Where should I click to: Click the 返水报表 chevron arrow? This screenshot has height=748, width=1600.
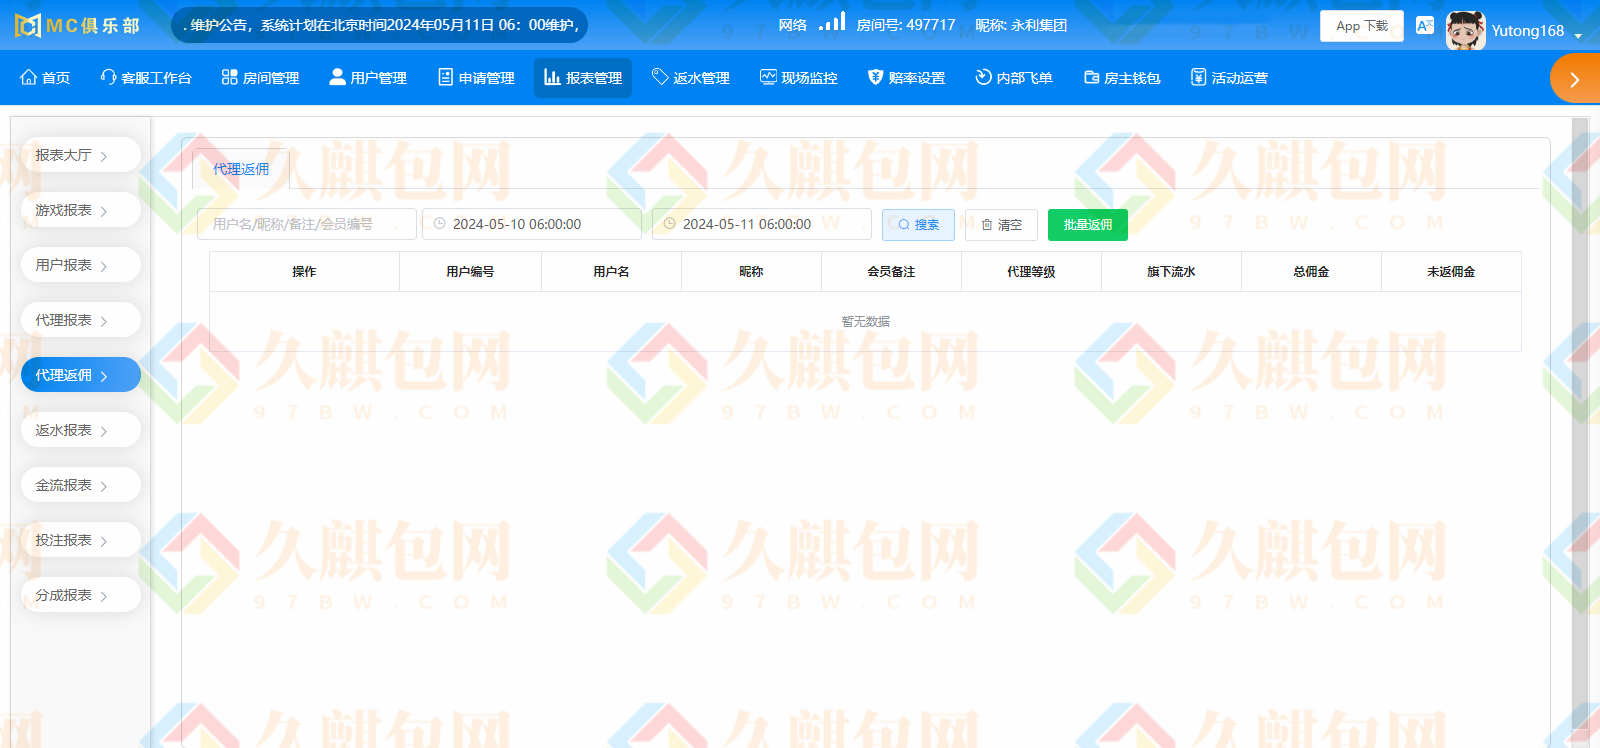pyautogui.click(x=104, y=431)
